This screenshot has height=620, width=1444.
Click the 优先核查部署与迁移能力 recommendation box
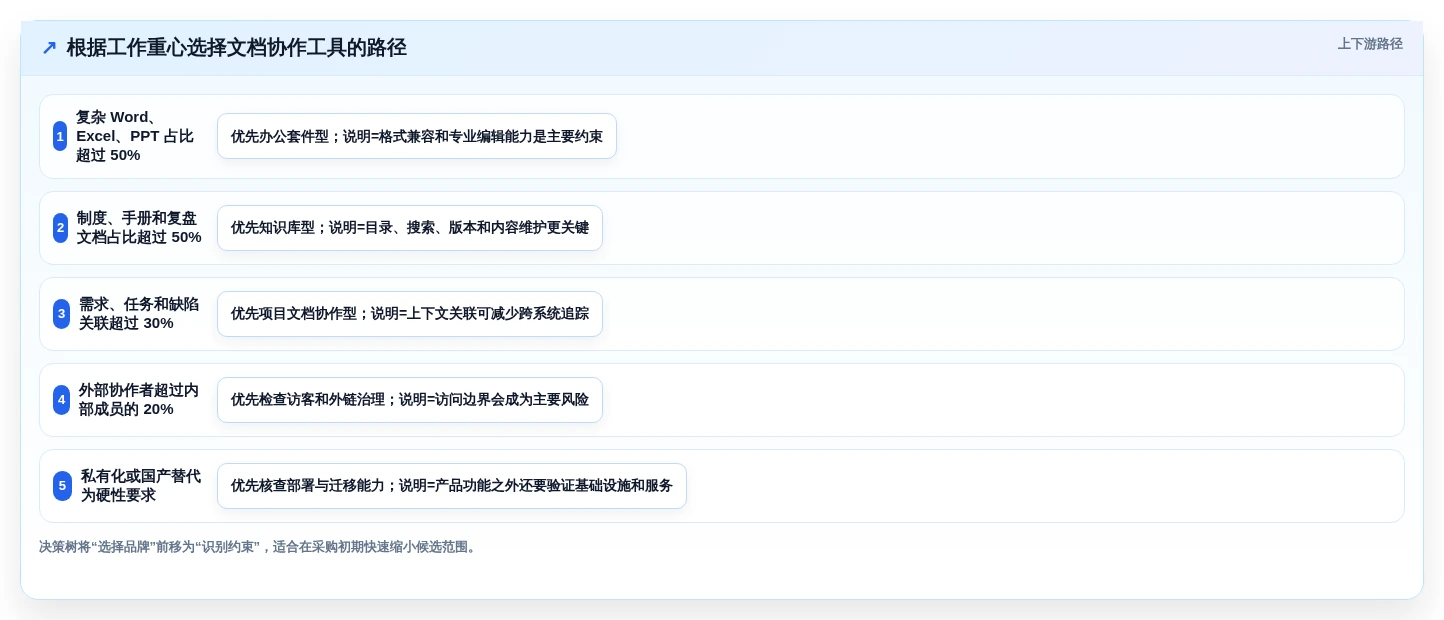click(x=452, y=486)
